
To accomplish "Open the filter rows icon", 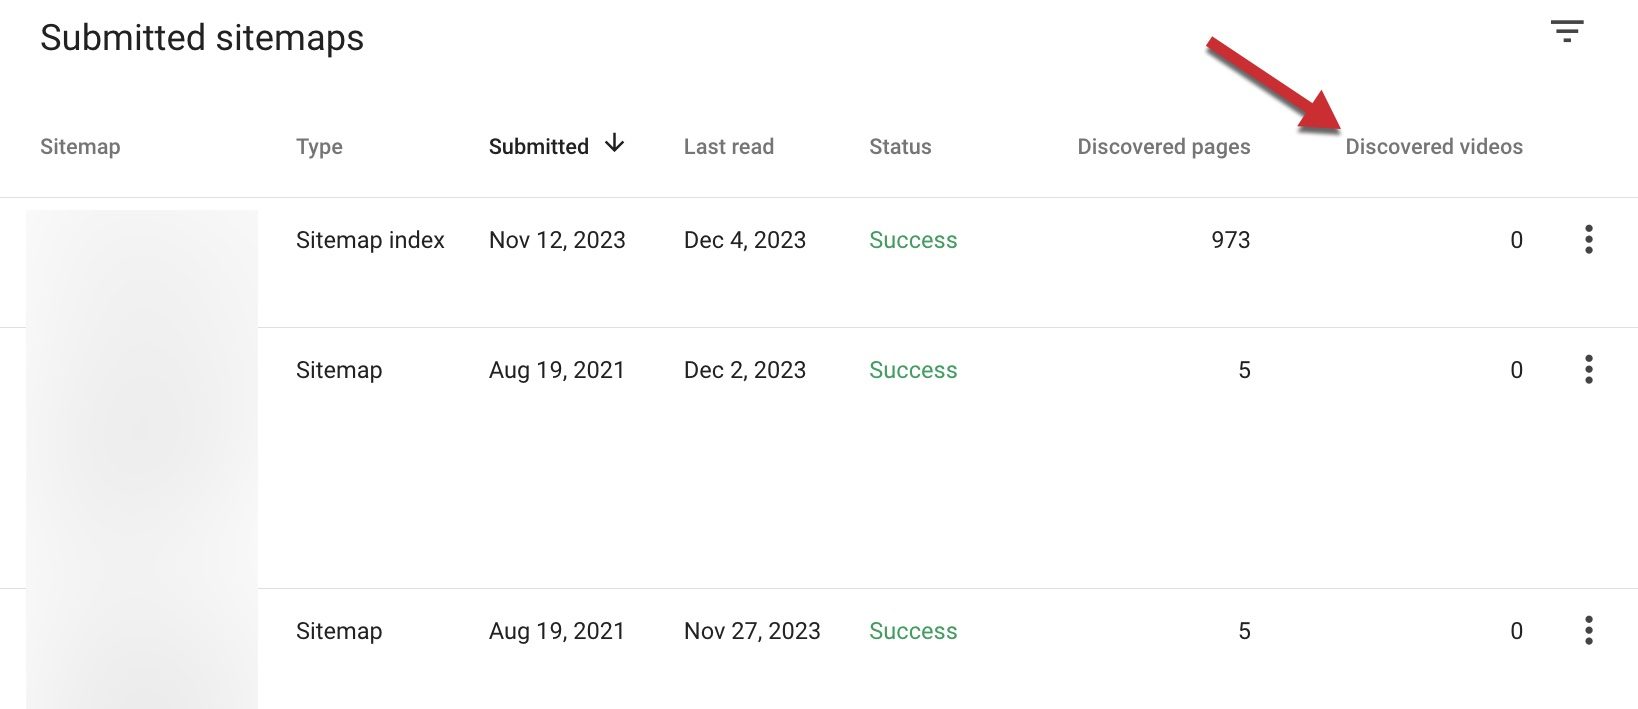I will click(1567, 31).
